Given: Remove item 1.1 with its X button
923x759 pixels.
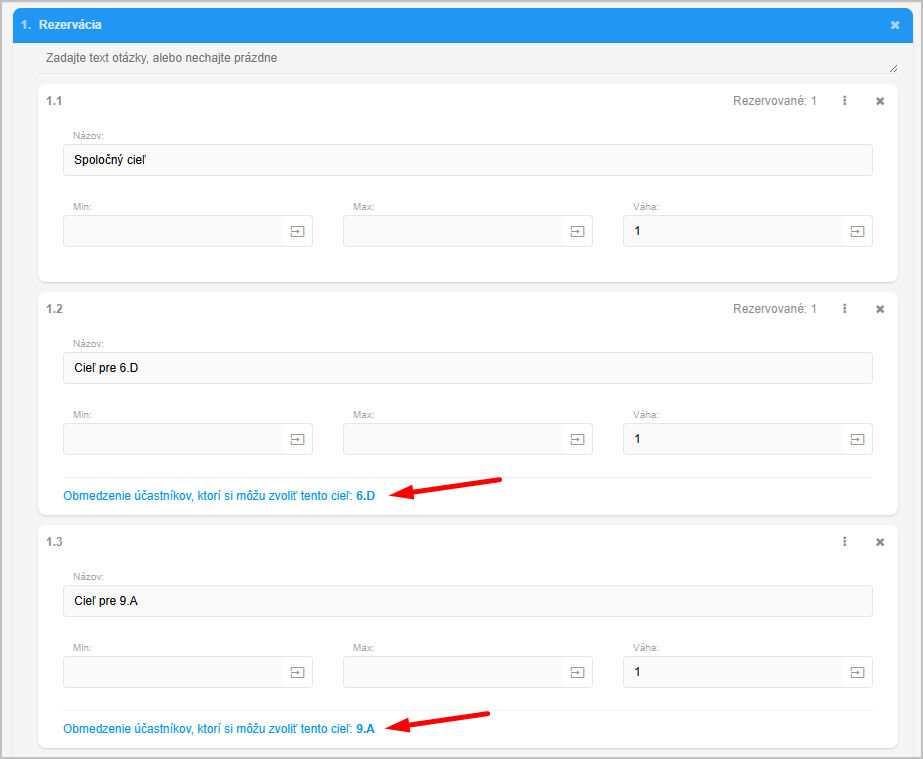Looking at the screenshot, I should (880, 101).
